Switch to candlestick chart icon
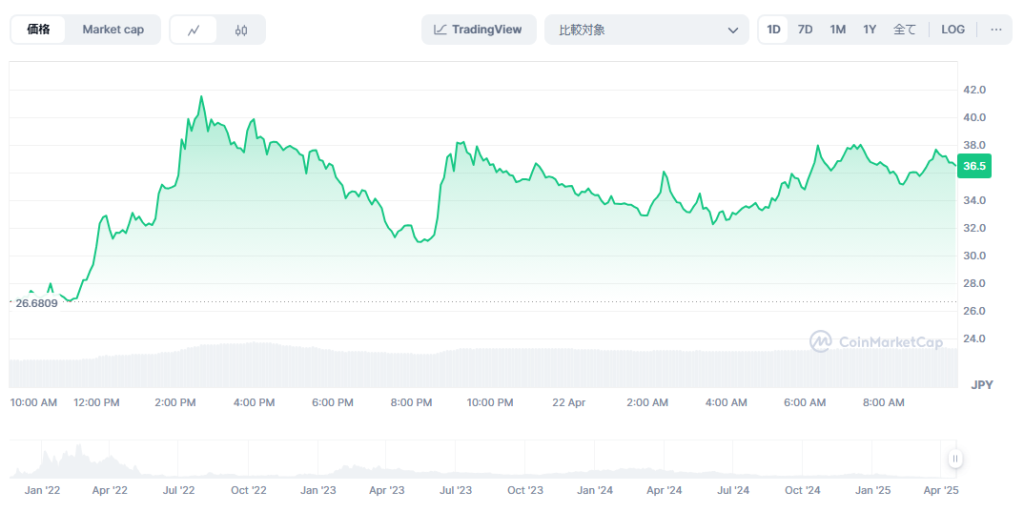 tap(241, 30)
